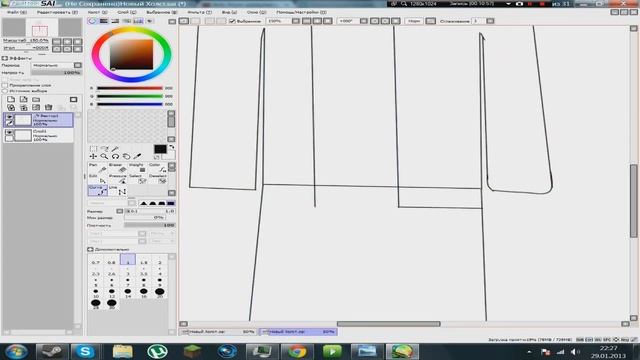Select the Weight vector tool
The width and height of the screenshot is (640, 360).
tap(137, 167)
